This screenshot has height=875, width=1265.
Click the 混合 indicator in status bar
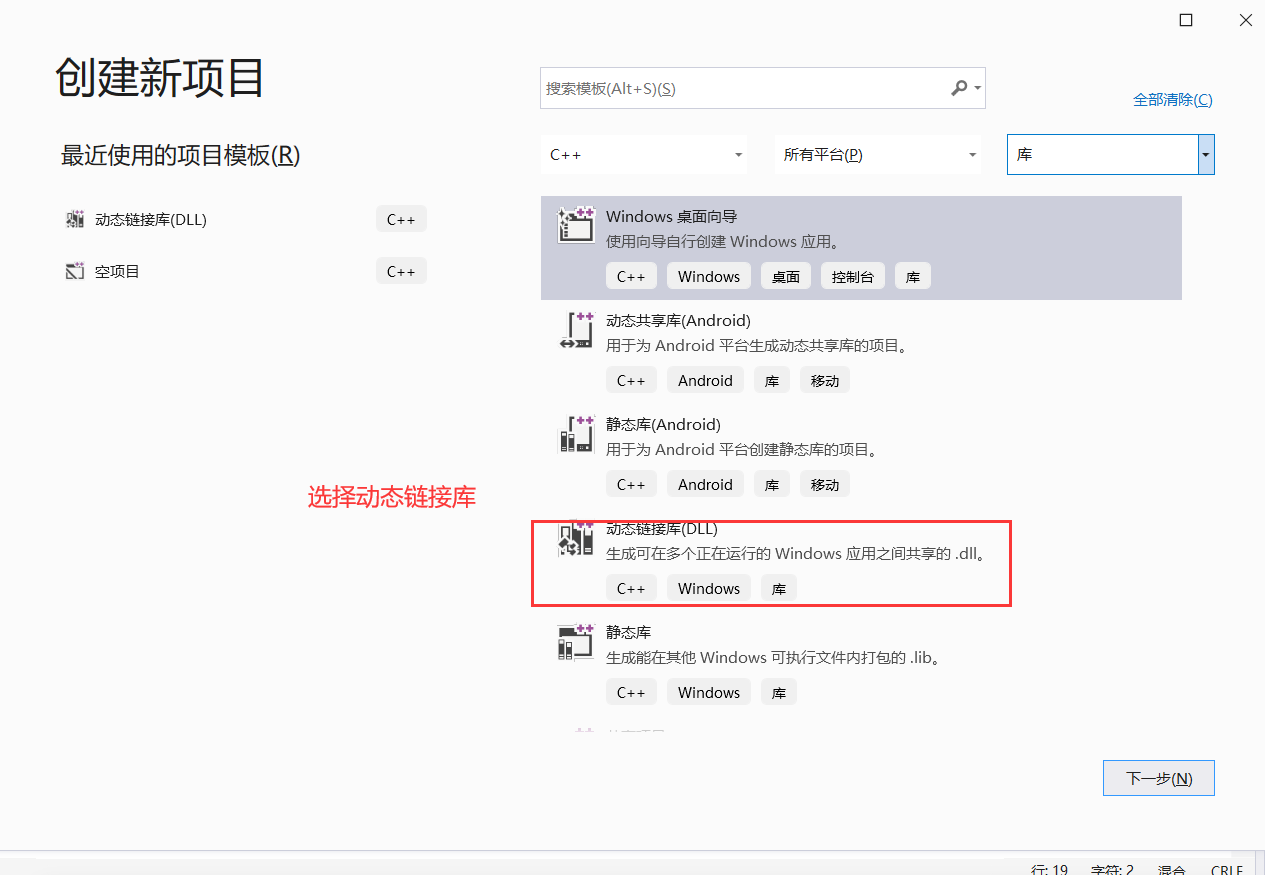(x=1171, y=869)
